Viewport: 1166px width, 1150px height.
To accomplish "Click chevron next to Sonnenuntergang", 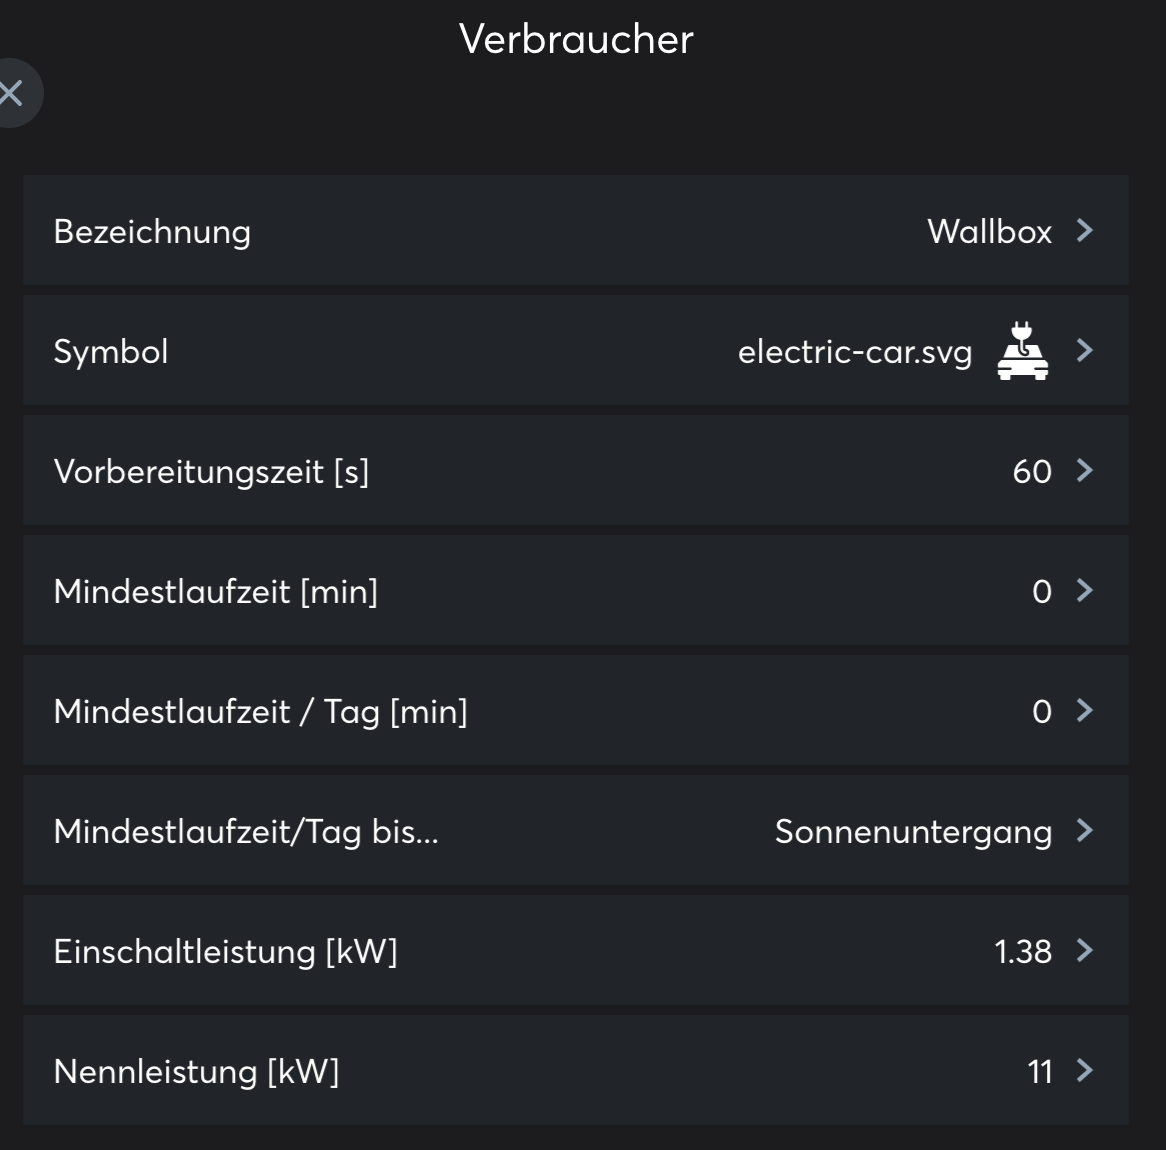I will point(1085,831).
